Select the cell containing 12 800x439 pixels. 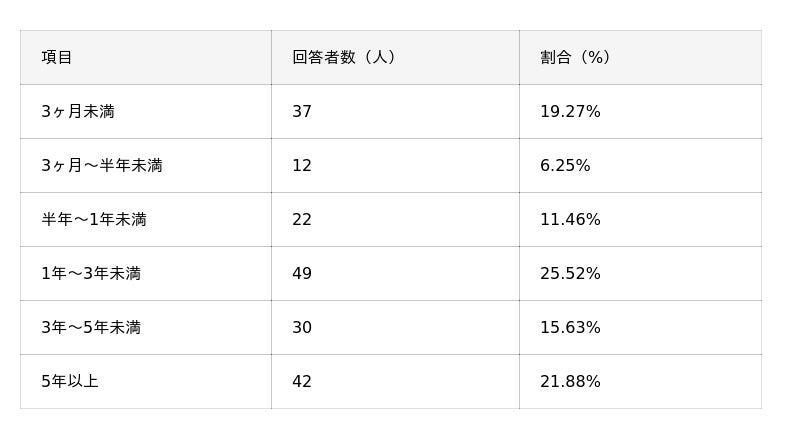click(302, 166)
